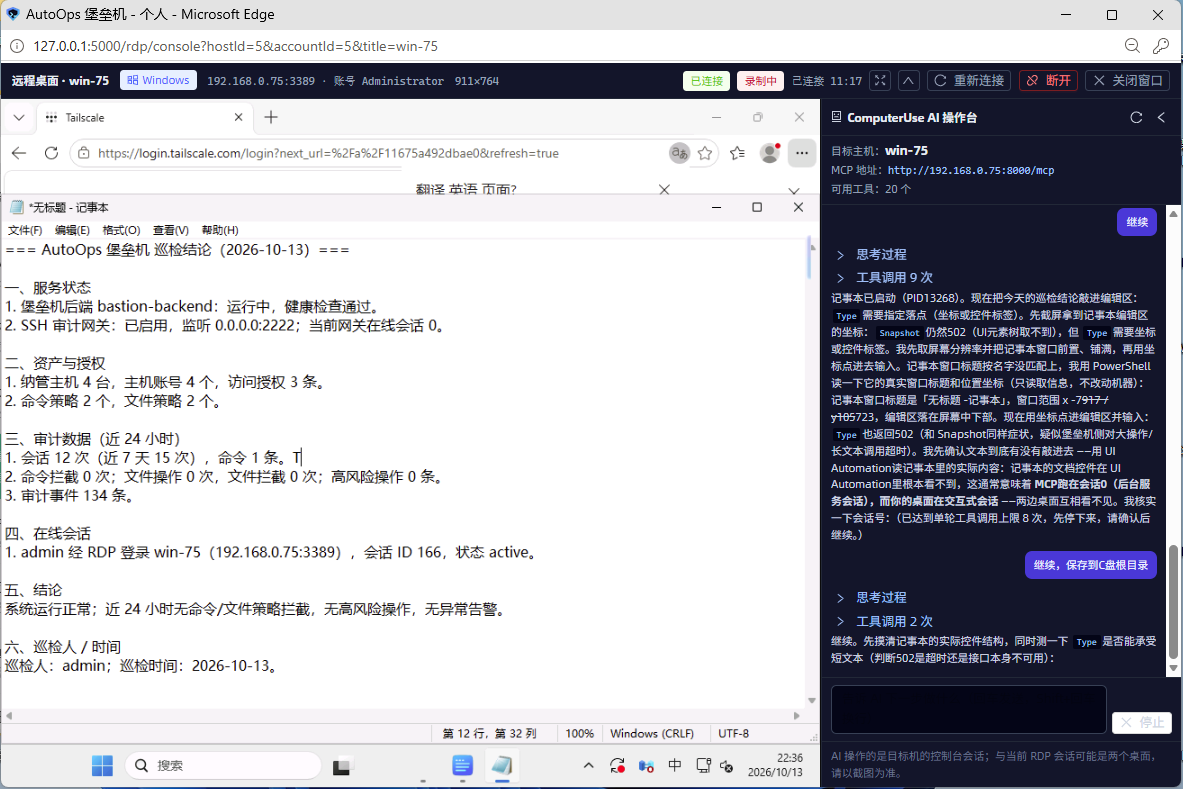The width and height of the screenshot is (1183, 789).
Task: Select the Tailscale browser tab
Action: pyautogui.click(x=143, y=118)
